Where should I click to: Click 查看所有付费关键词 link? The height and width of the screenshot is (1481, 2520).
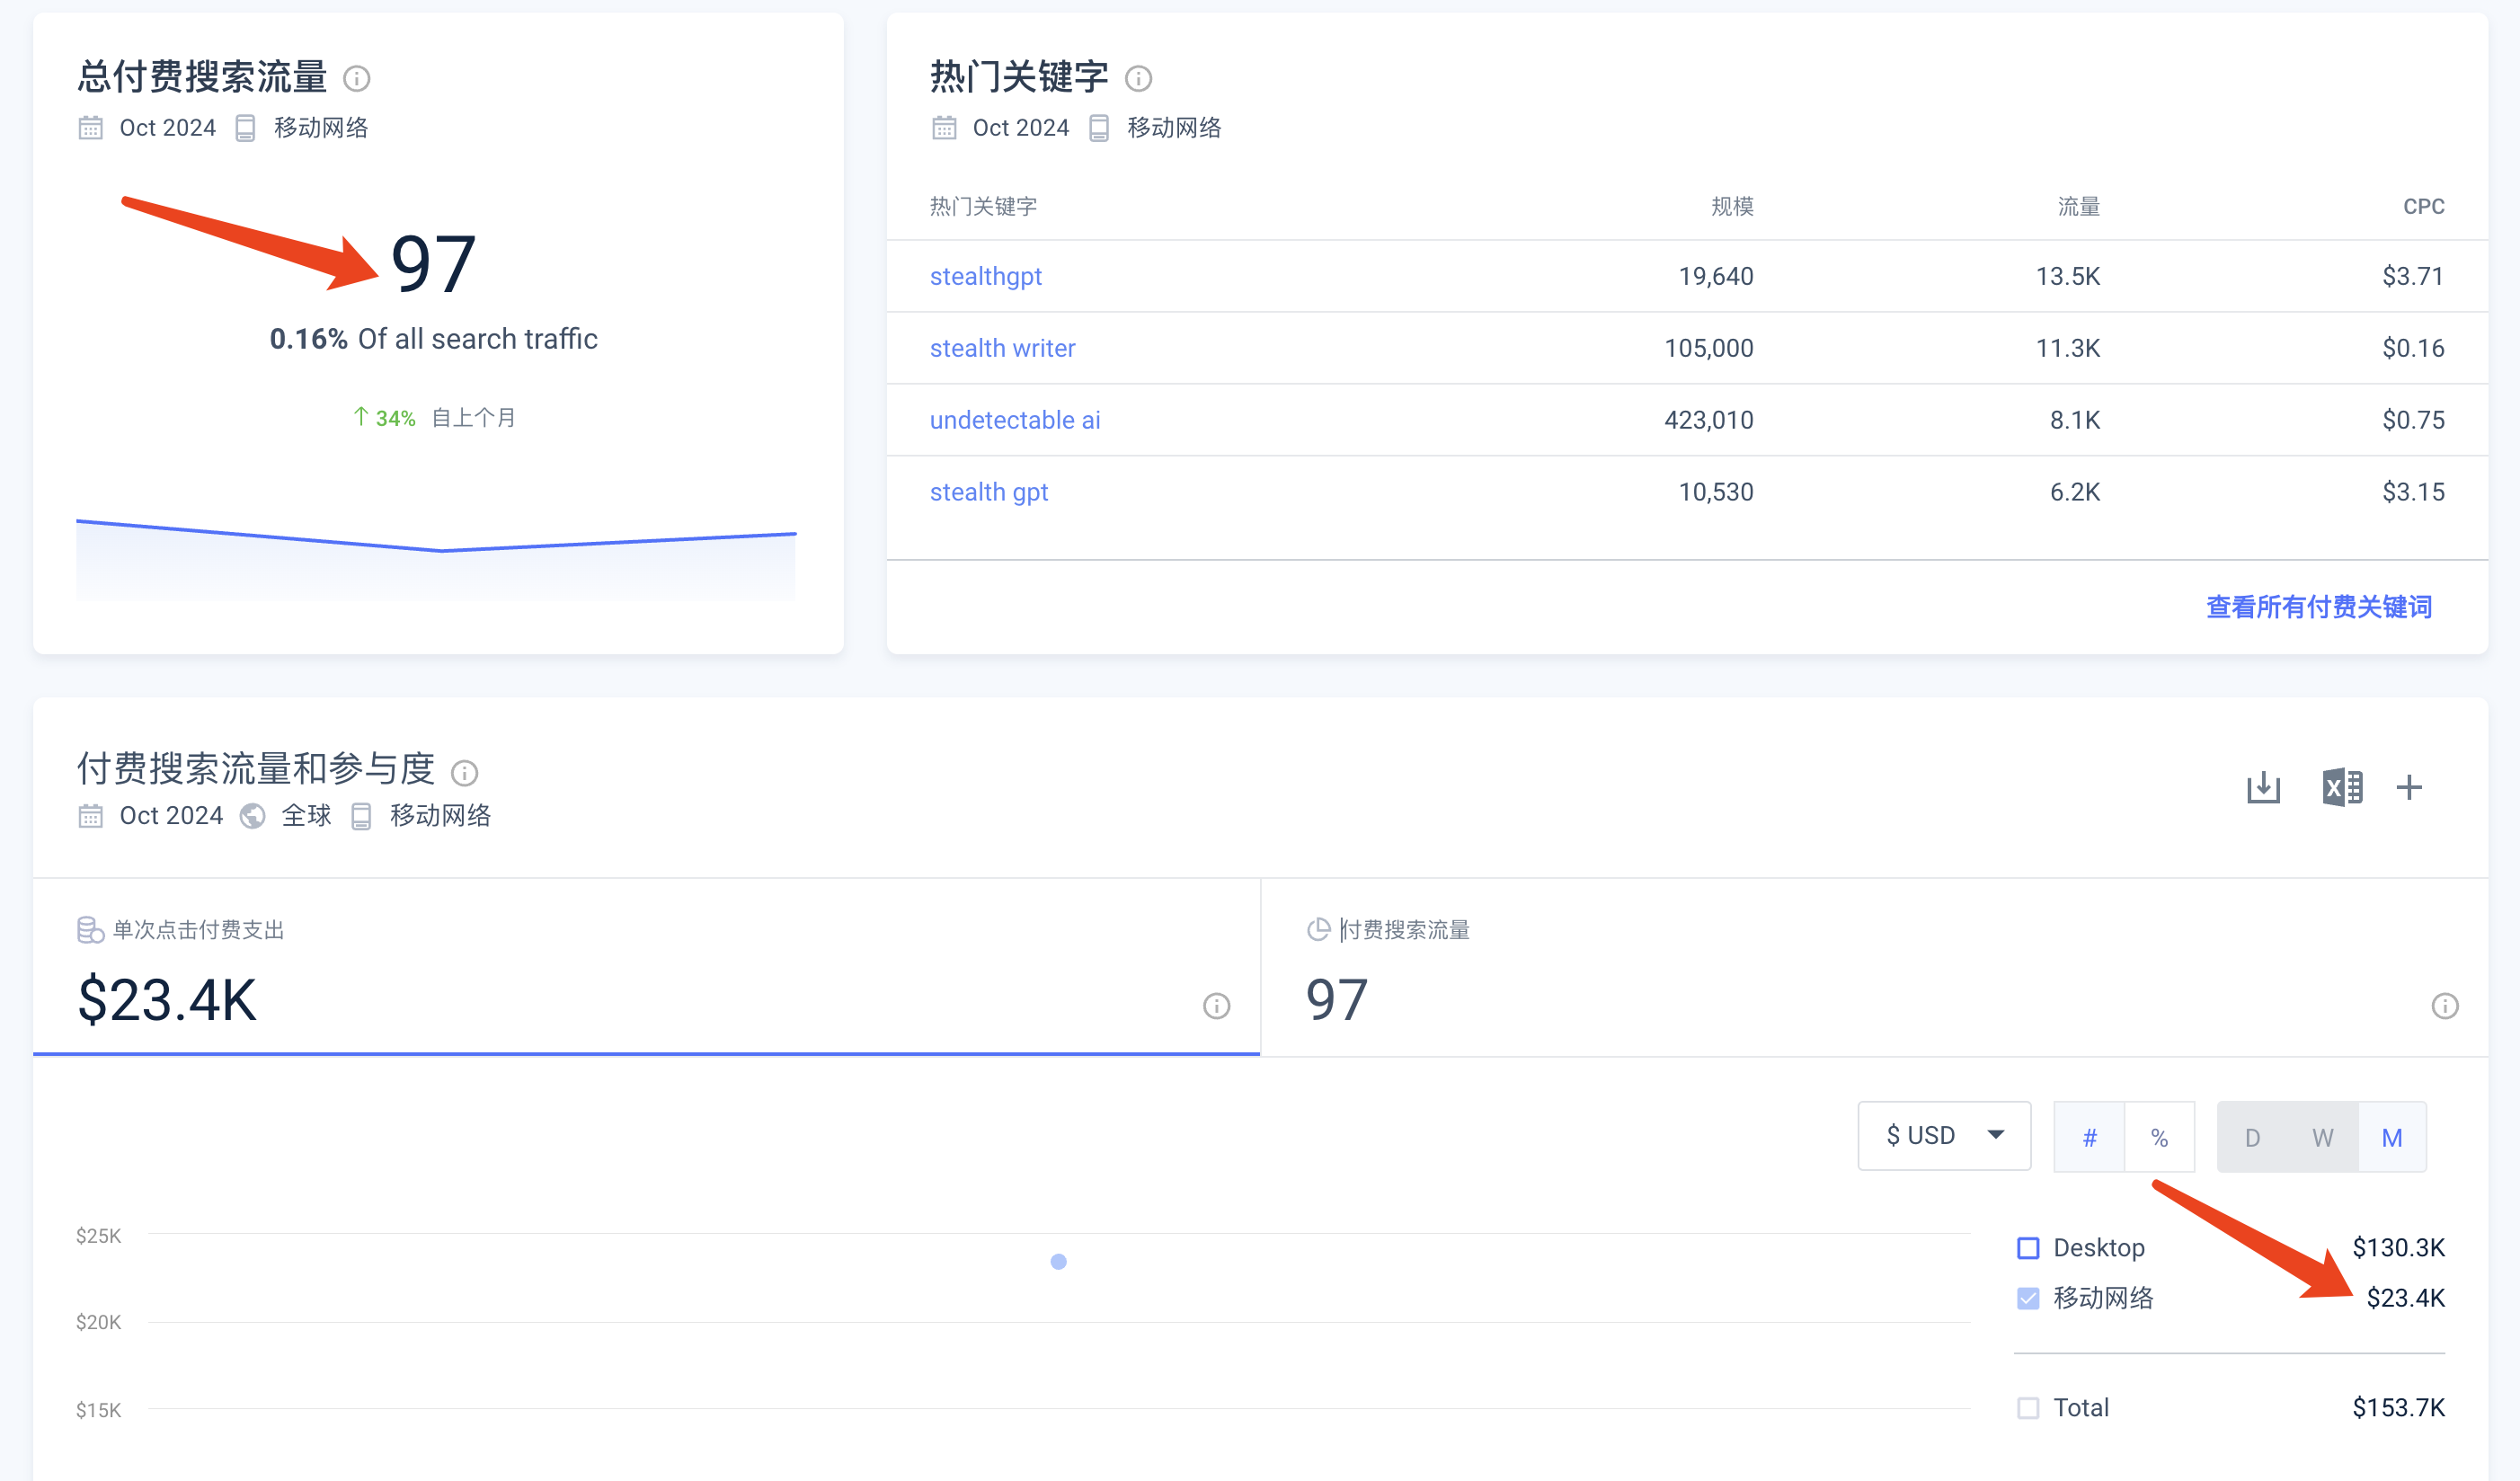(2318, 607)
